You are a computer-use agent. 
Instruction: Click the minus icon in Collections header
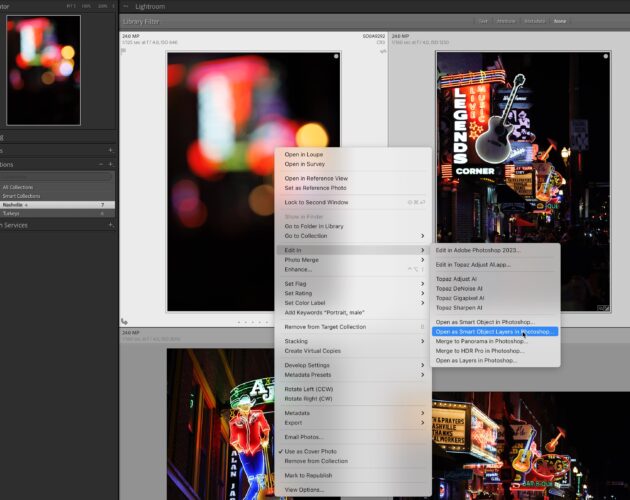coord(101,164)
